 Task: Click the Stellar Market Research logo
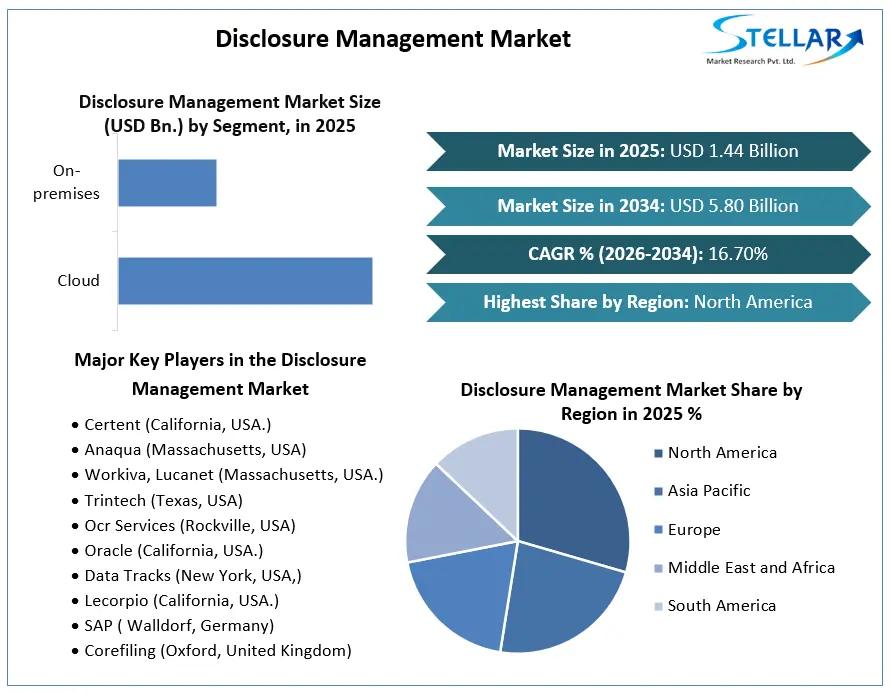tap(784, 40)
